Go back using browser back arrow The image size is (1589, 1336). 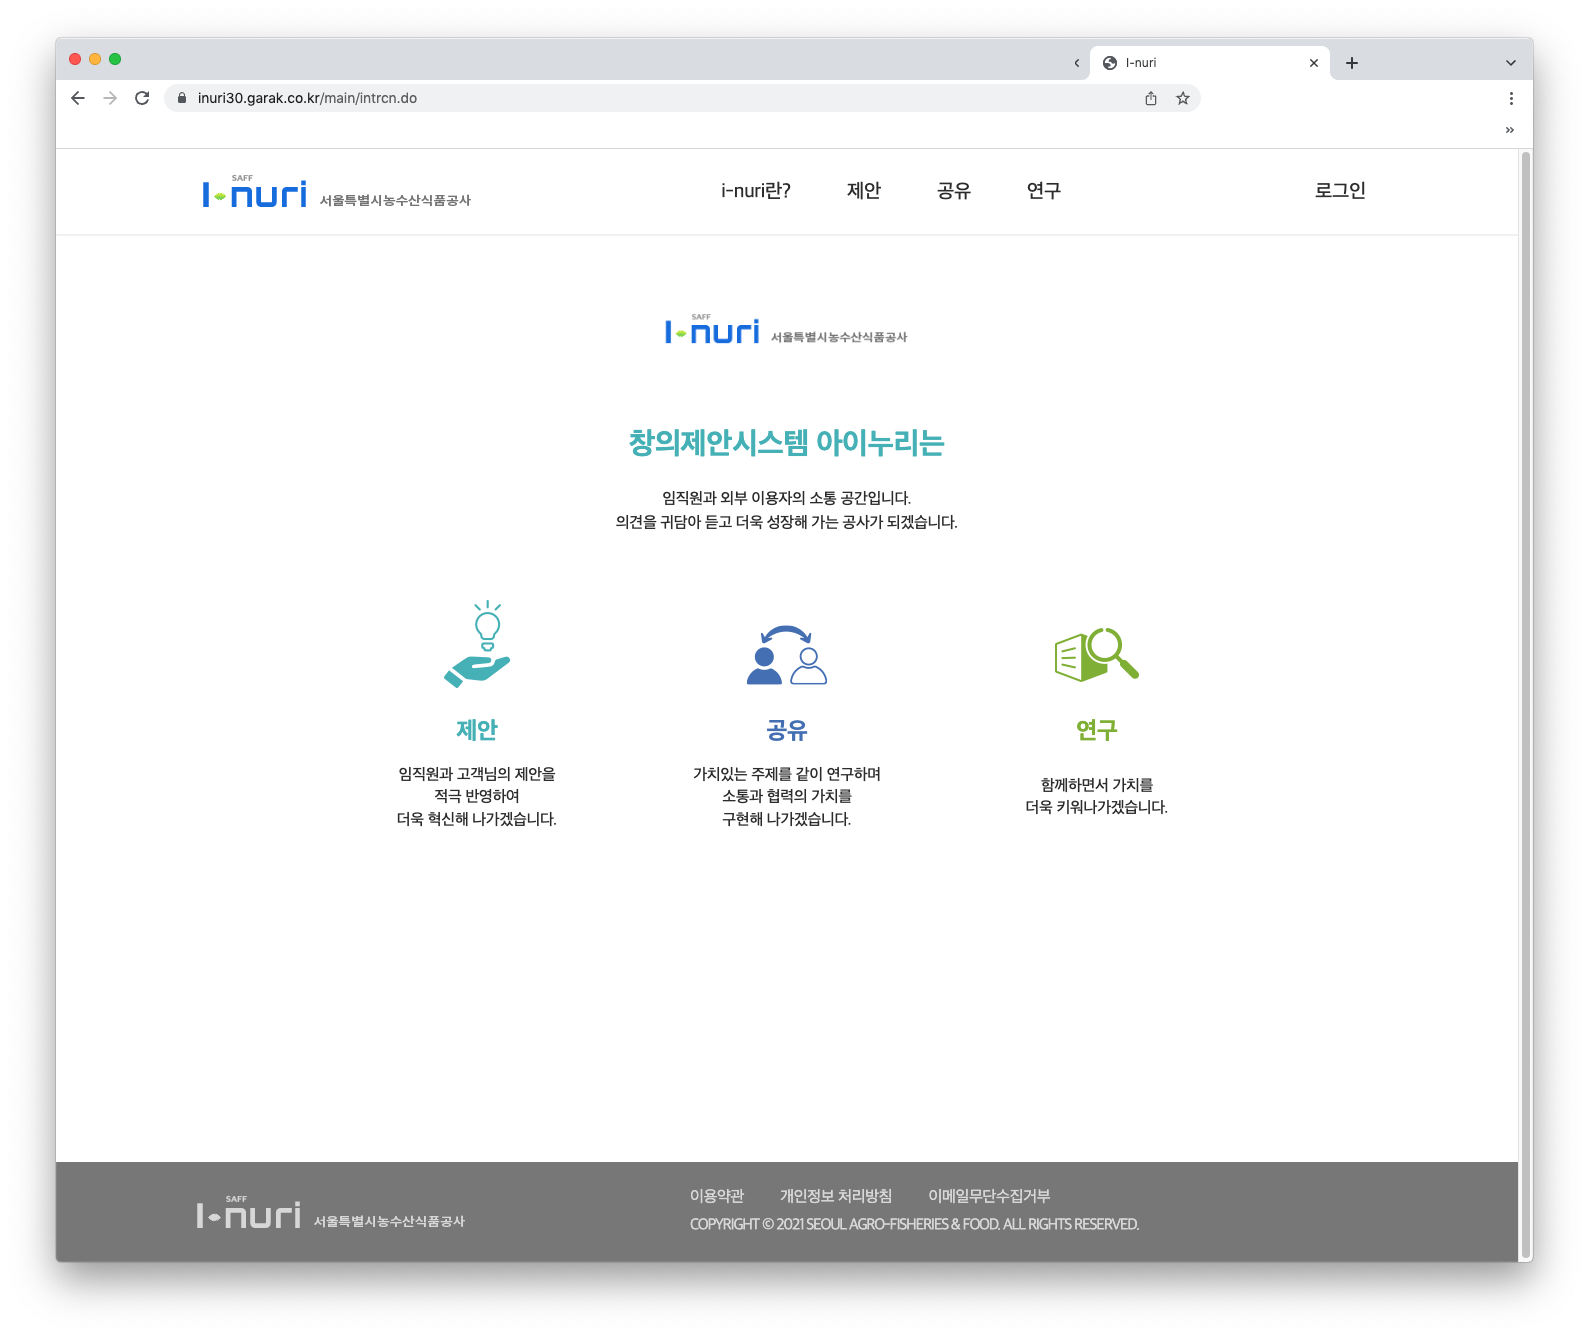click(x=78, y=98)
